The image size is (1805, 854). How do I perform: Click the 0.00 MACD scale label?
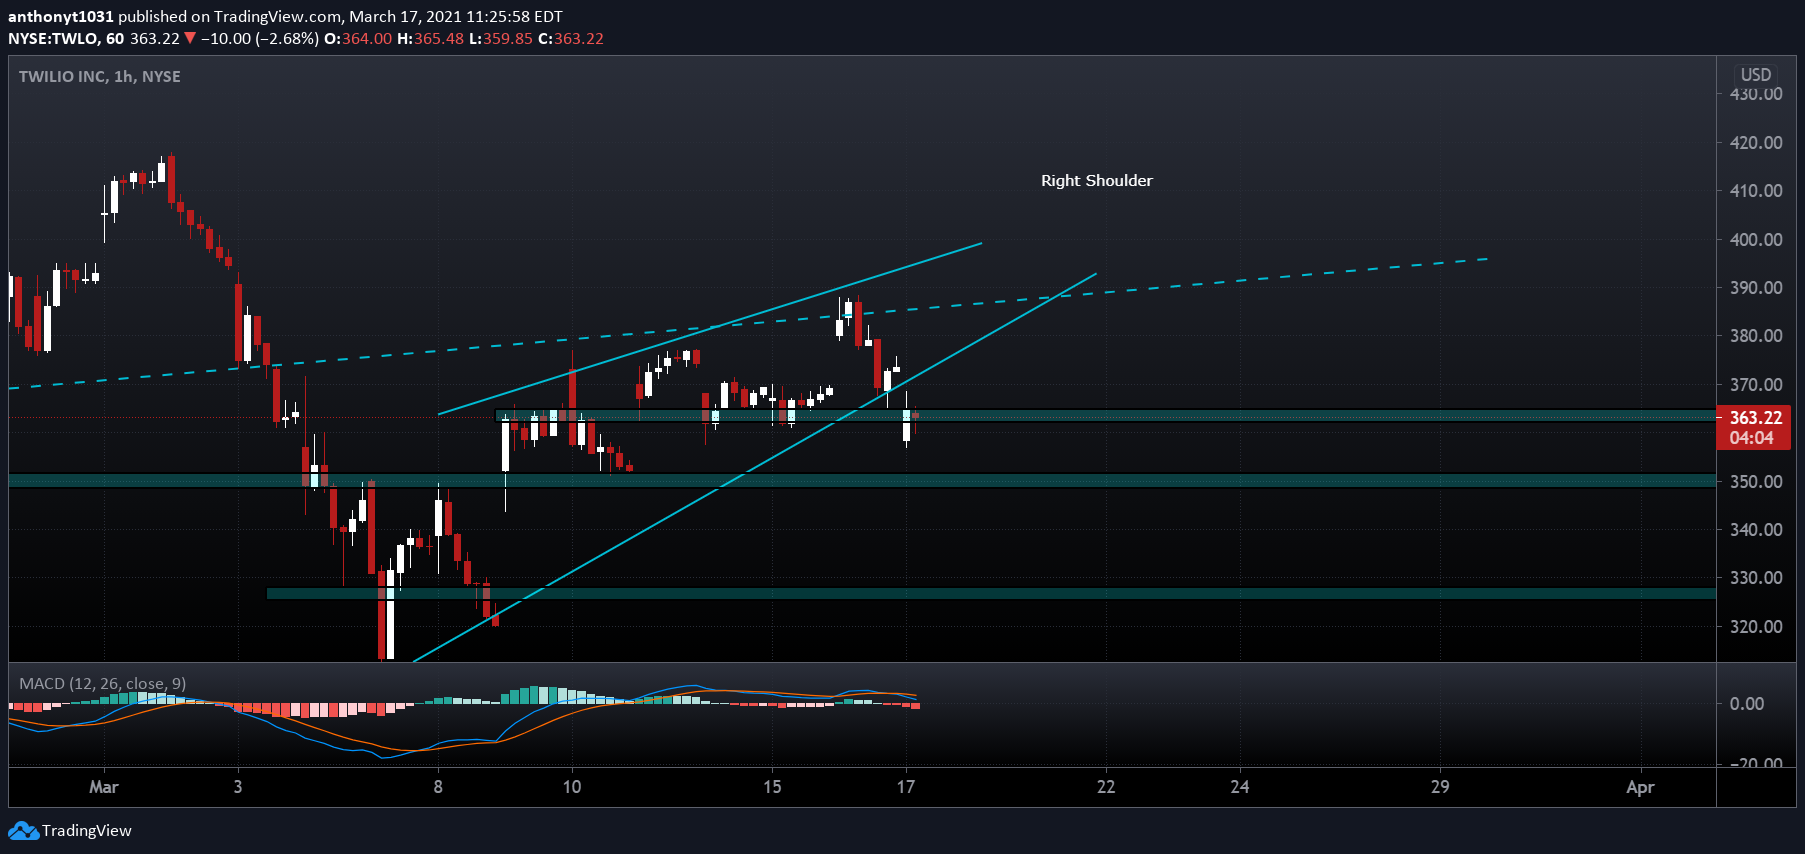tap(1747, 704)
